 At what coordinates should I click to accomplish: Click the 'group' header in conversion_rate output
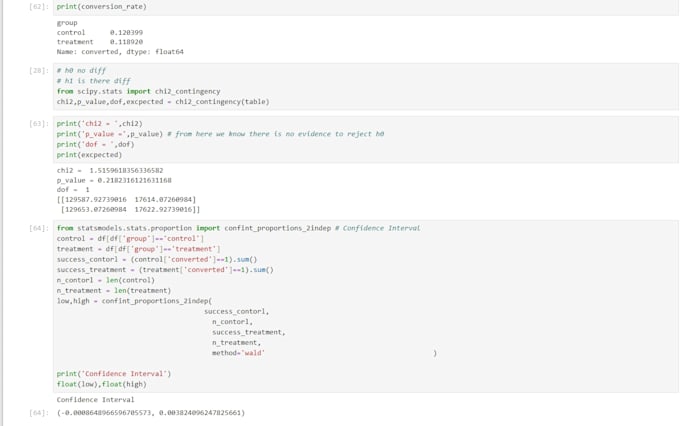pyautogui.click(x=67, y=23)
